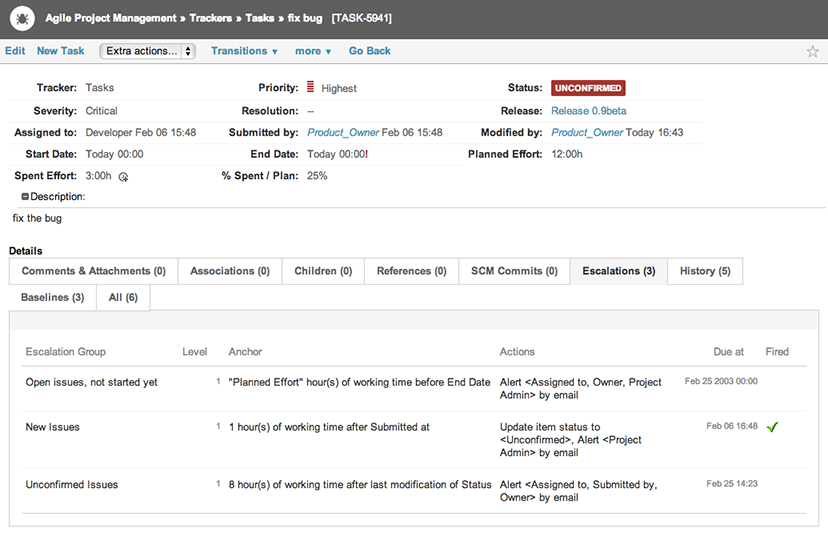This screenshot has width=828, height=533.
Task: Click the Edit link
Action: (x=15, y=51)
